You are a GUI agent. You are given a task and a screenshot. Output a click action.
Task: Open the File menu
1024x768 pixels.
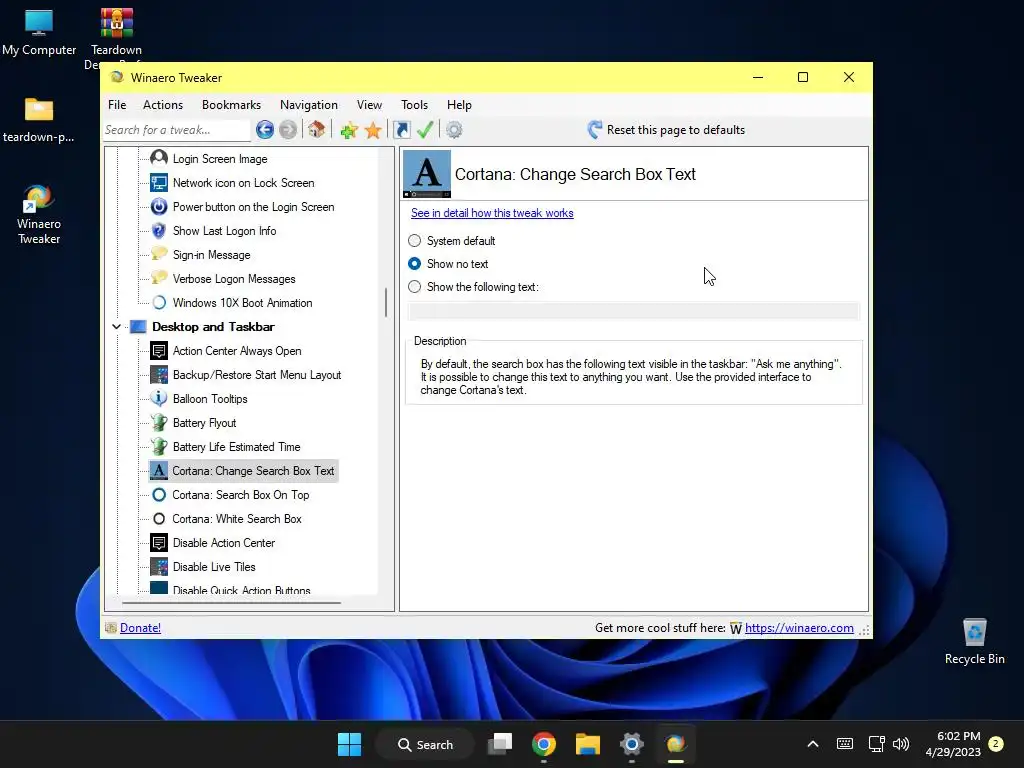click(x=117, y=105)
